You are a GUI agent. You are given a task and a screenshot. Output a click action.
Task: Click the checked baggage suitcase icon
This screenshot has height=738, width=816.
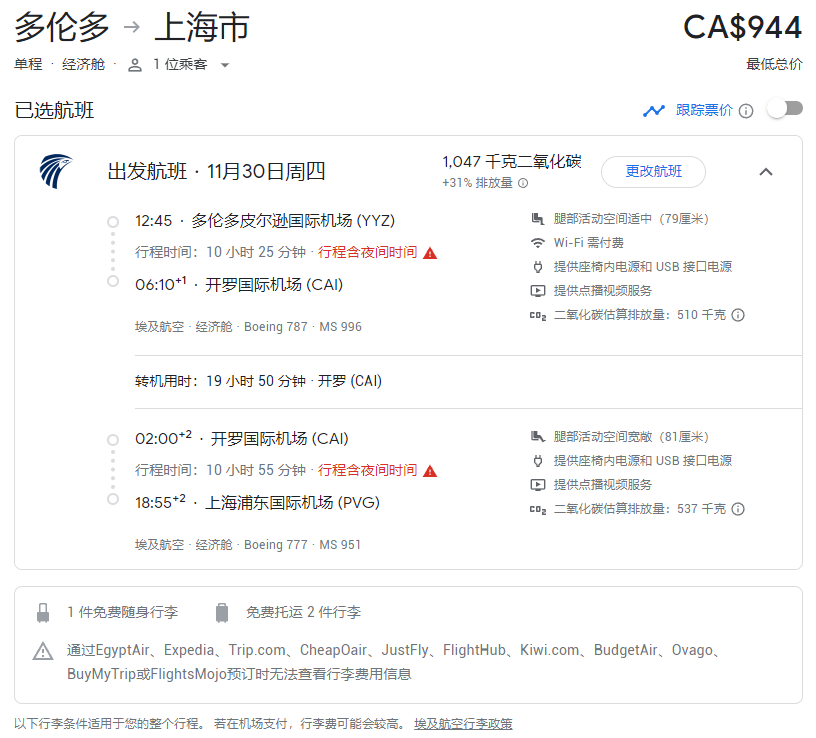click(222, 612)
